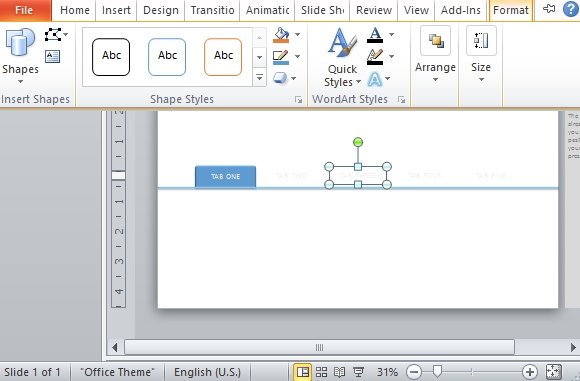Expand Text Fill dropdown arrow
This screenshot has height=381, width=580.
coord(391,35)
